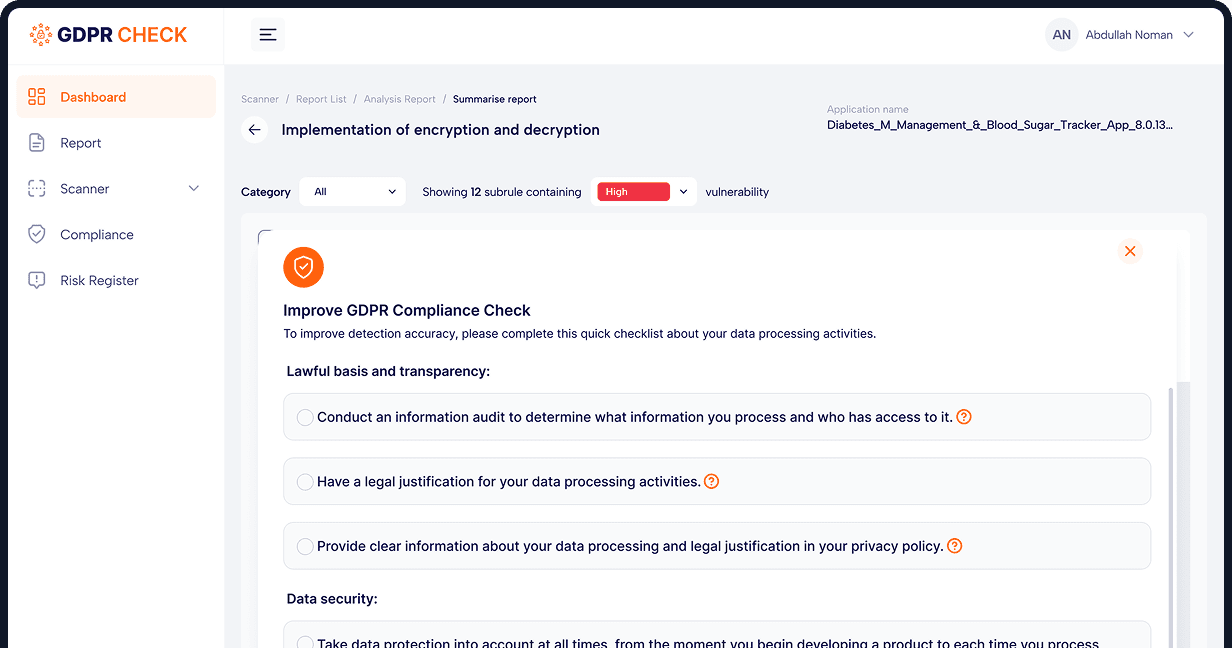Click the GDPR Check logo
Viewport: 1232px width, 648px height.
coord(108,34)
